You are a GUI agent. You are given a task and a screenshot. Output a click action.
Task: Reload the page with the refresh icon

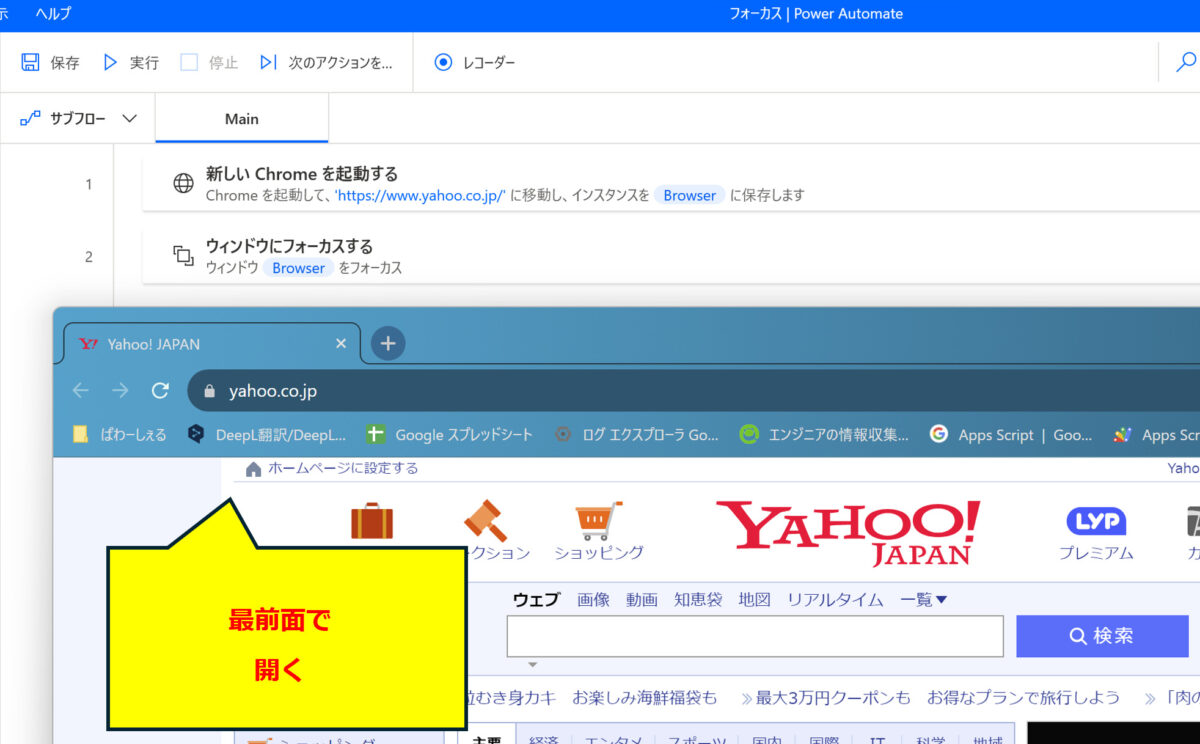pos(160,390)
